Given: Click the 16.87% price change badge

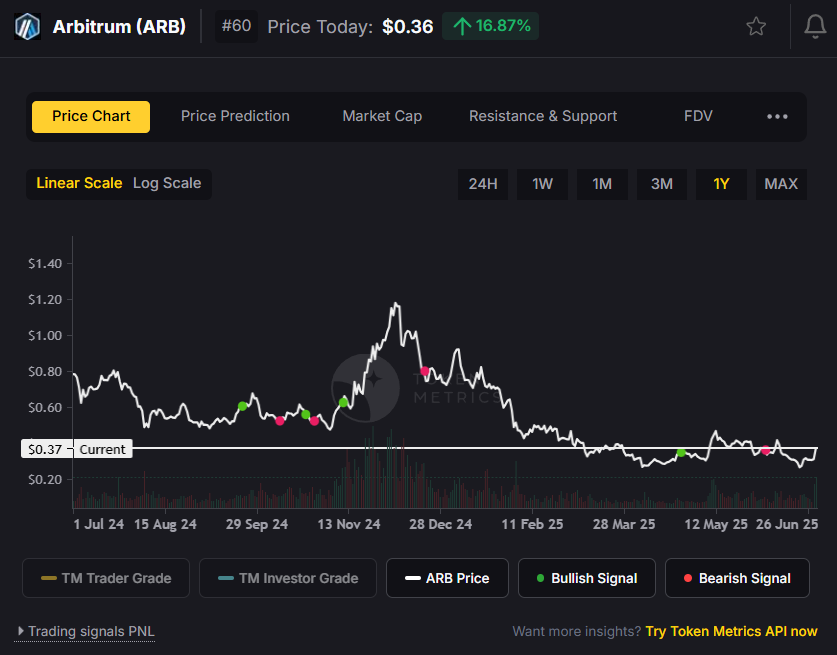Looking at the screenshot, I should tap(491, 26).
